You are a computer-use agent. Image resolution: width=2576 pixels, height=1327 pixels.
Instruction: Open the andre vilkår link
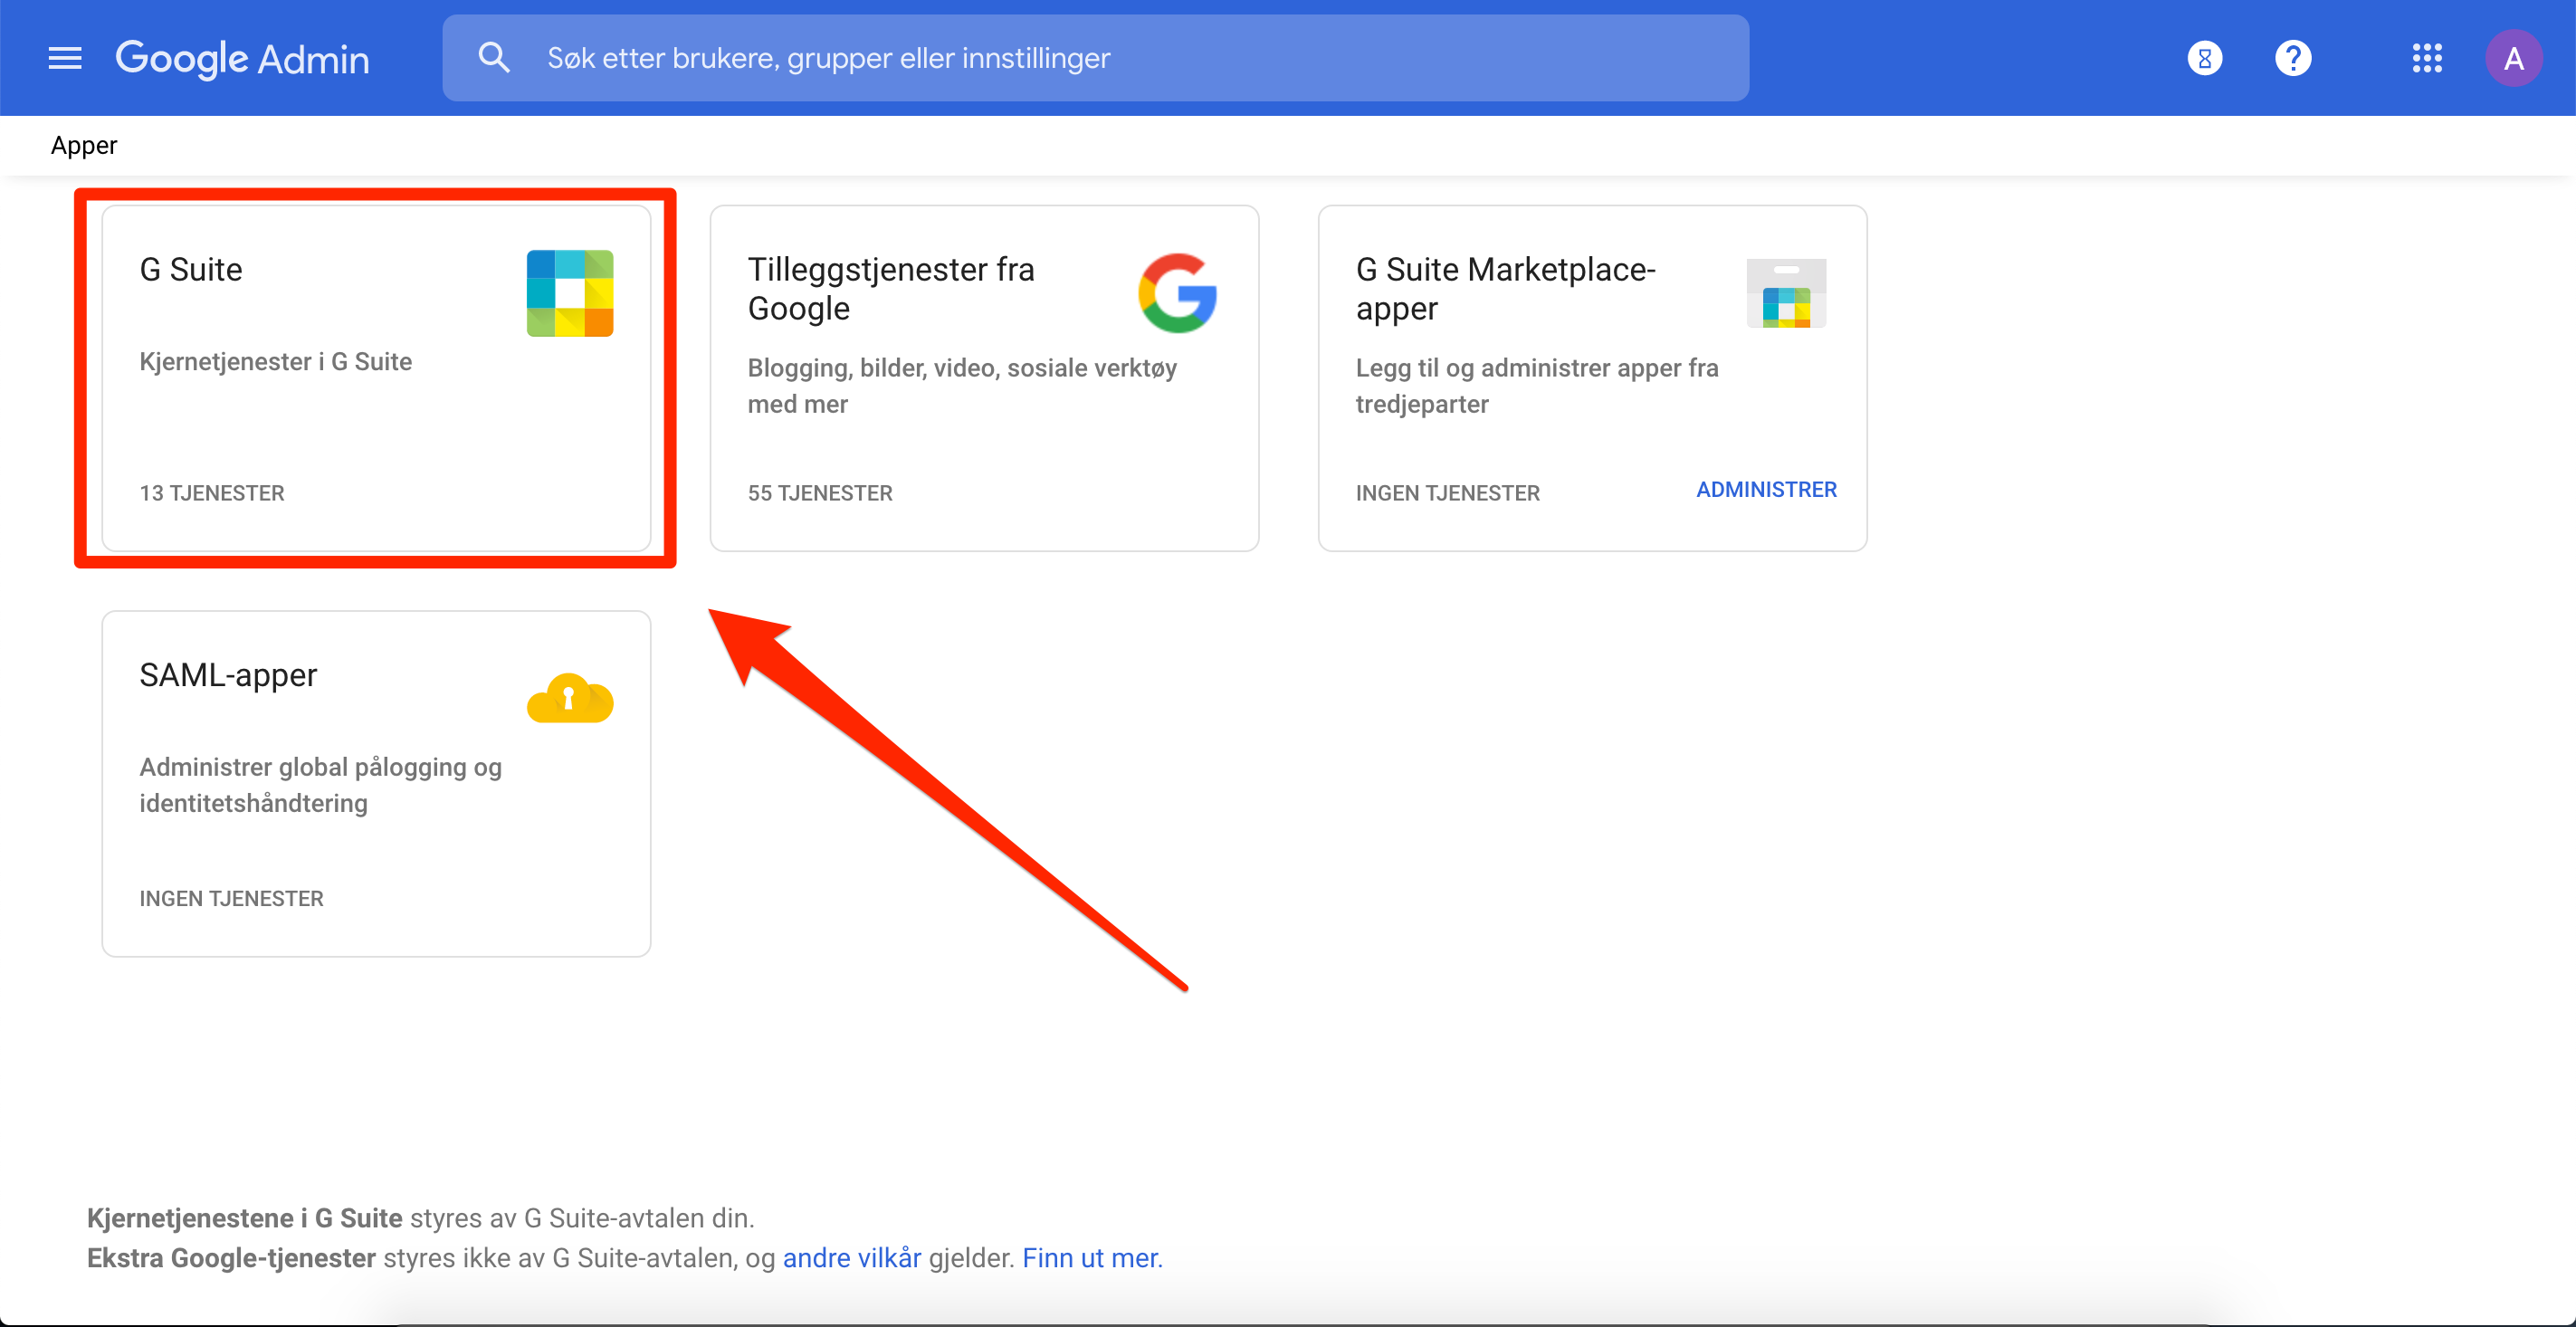[x=852, y=1258]
